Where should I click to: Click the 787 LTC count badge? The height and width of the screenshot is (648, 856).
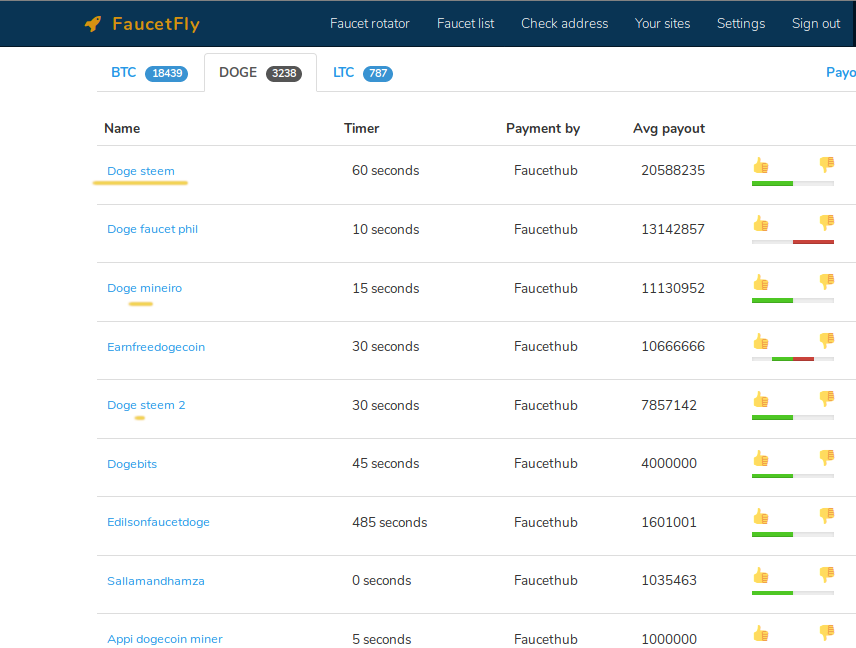click(378, 73)
